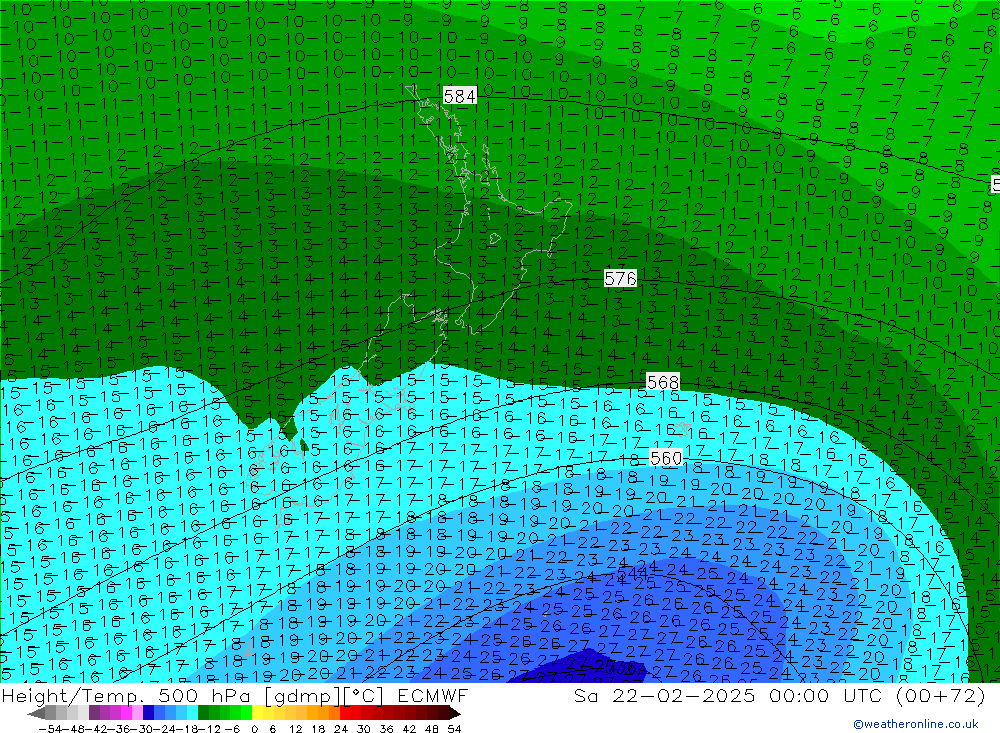Click the left gray arrow of color scale
This screenshot has width=1000, height=733.
[x=36, y=713]
